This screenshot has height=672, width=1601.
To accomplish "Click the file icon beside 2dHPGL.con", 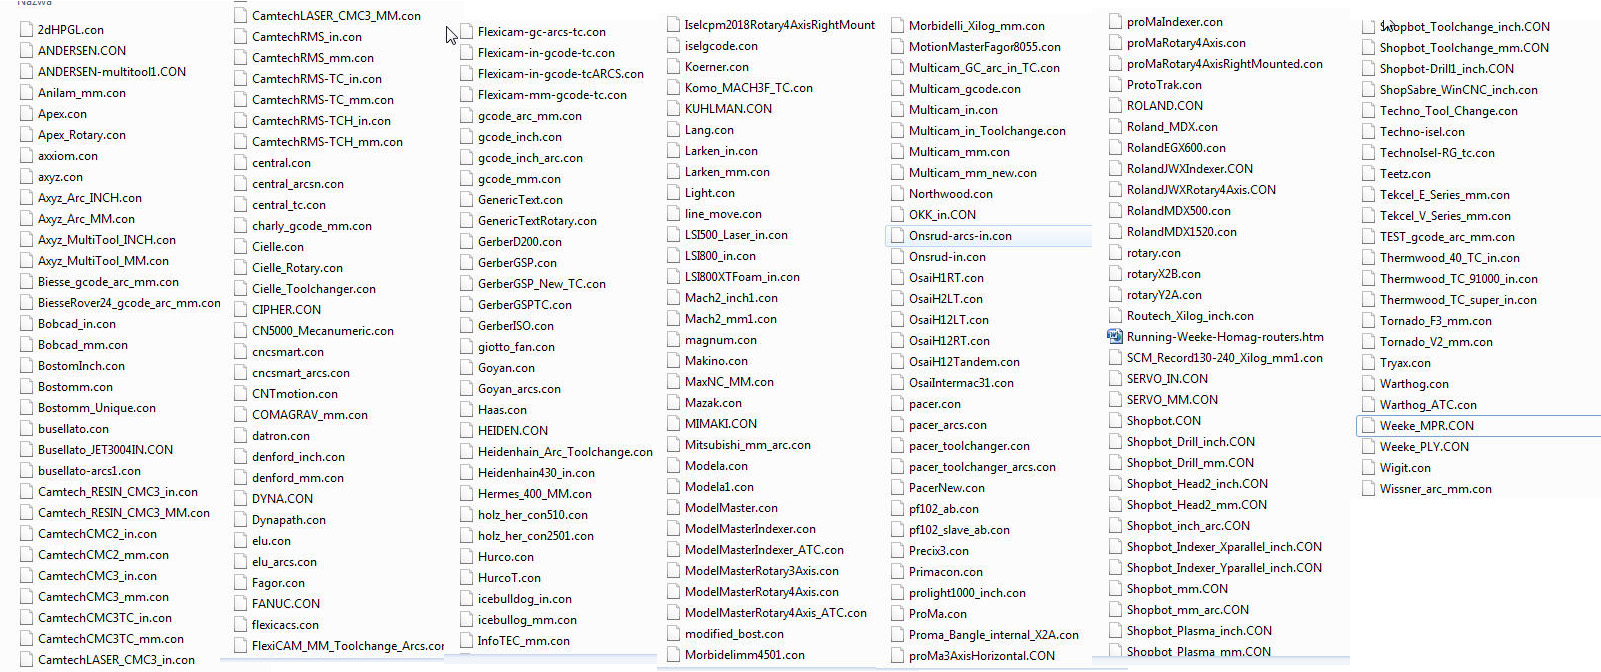I will 27,30.
